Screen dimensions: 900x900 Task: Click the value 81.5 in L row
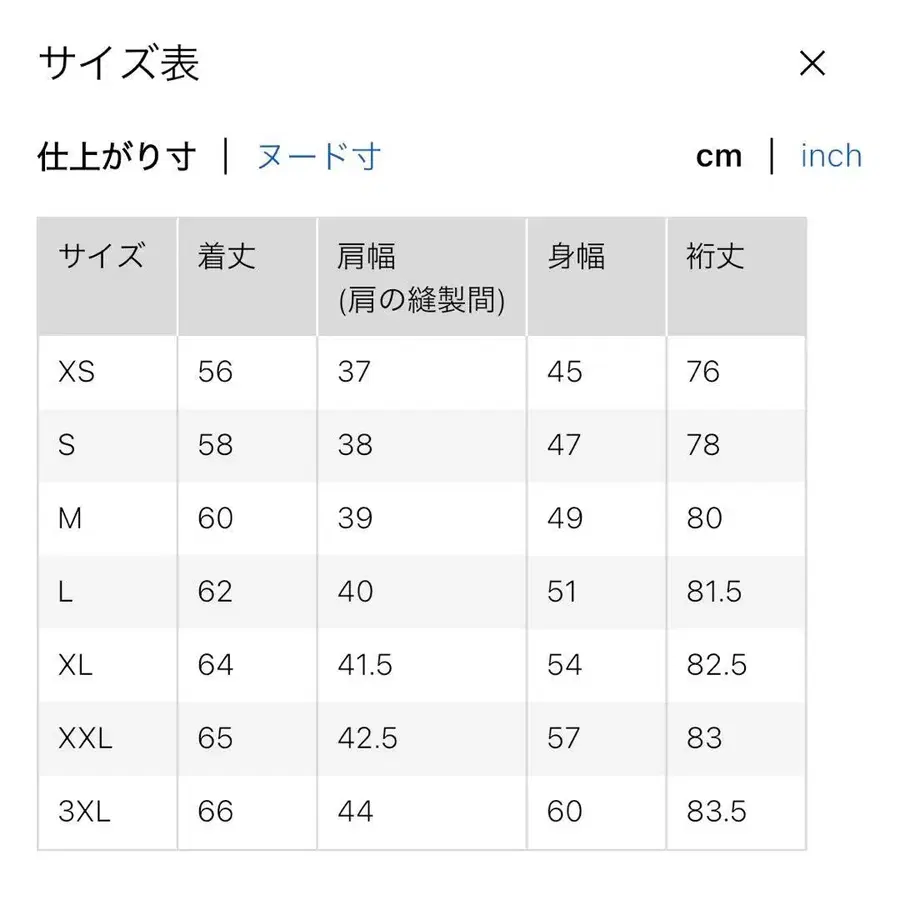(x=714, y=592)
